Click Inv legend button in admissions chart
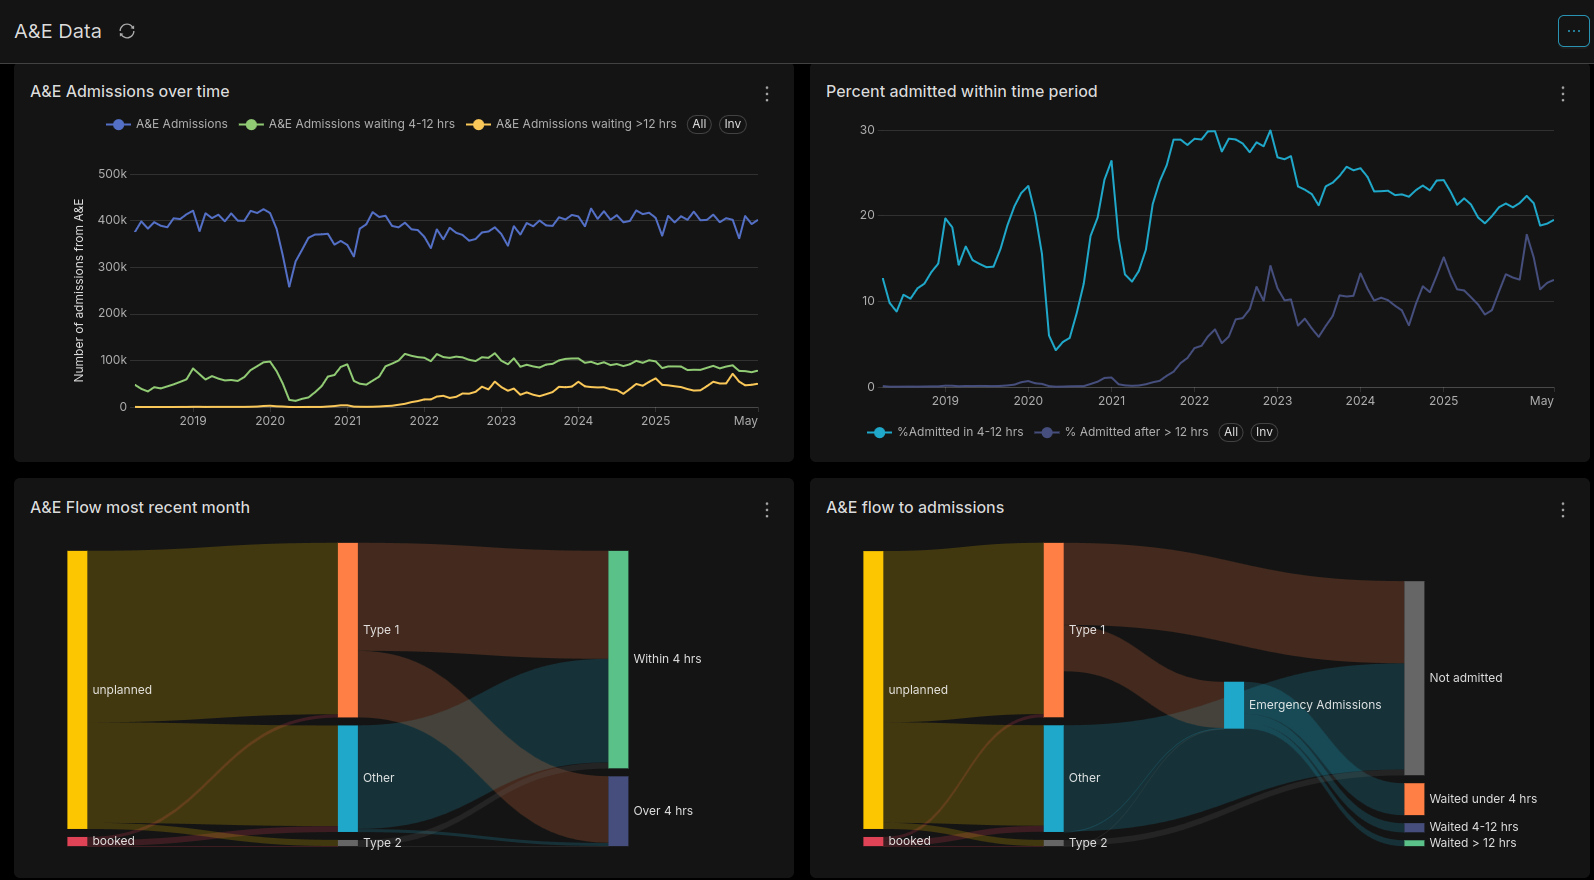The image size is (1594, 880). 733,124
